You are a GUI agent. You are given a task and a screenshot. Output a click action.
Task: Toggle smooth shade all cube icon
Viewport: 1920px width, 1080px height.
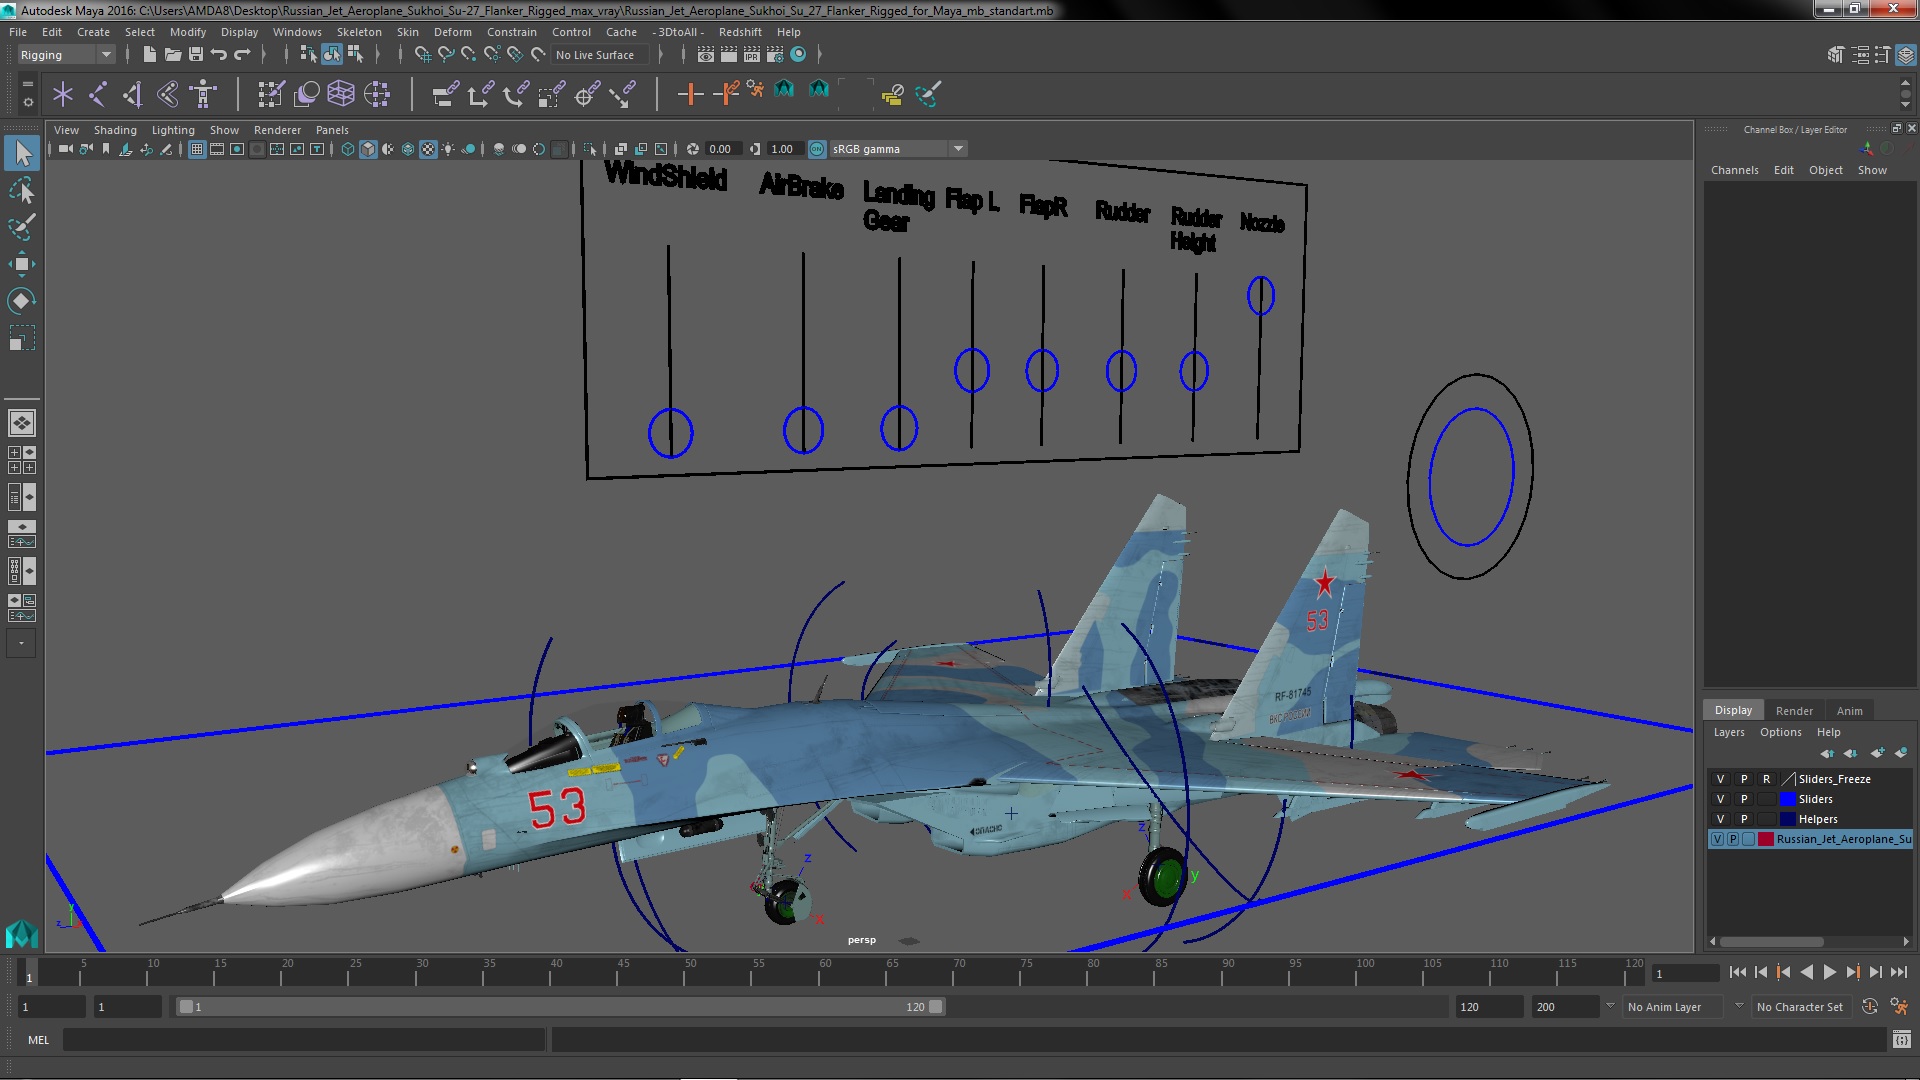368,149
